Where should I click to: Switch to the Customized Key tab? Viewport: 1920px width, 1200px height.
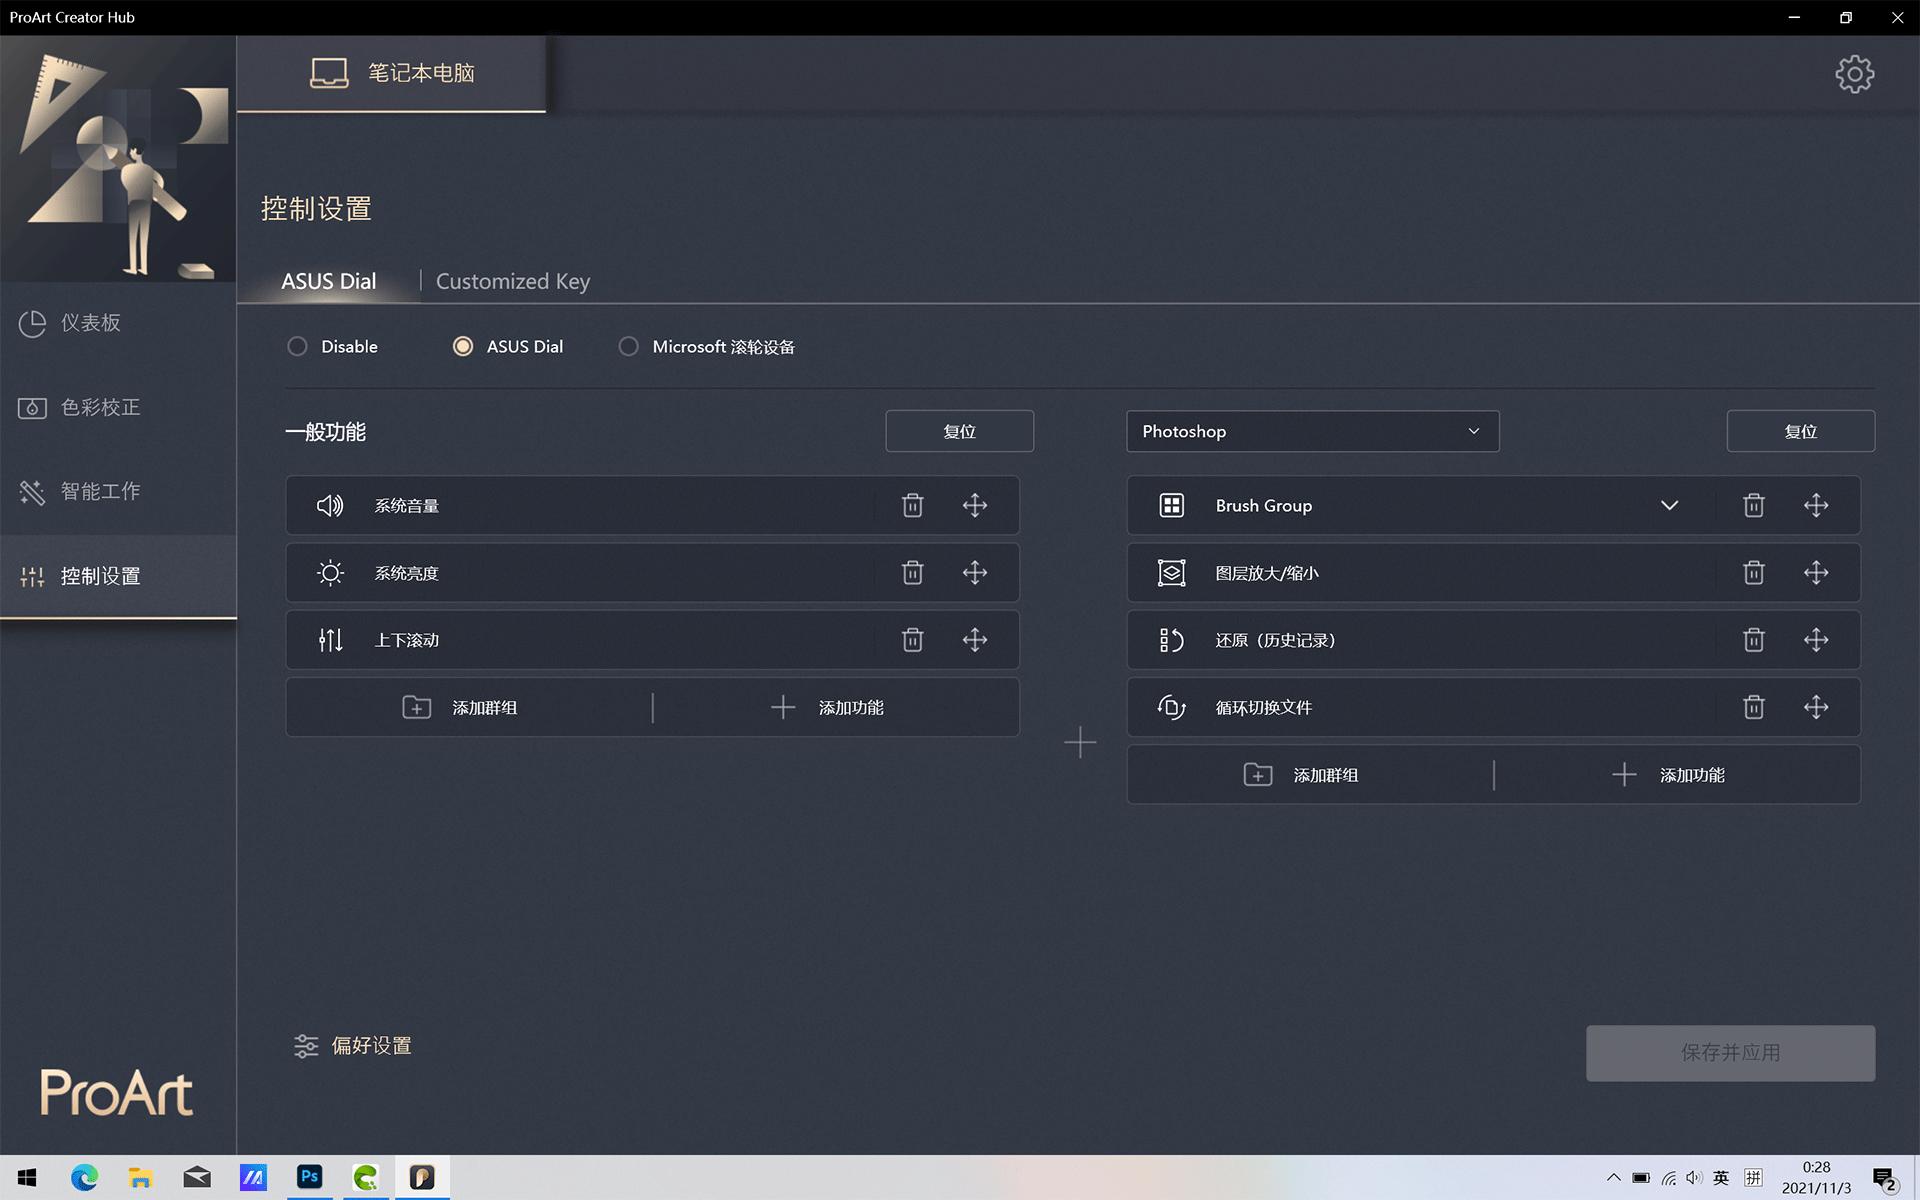point(512,282)
